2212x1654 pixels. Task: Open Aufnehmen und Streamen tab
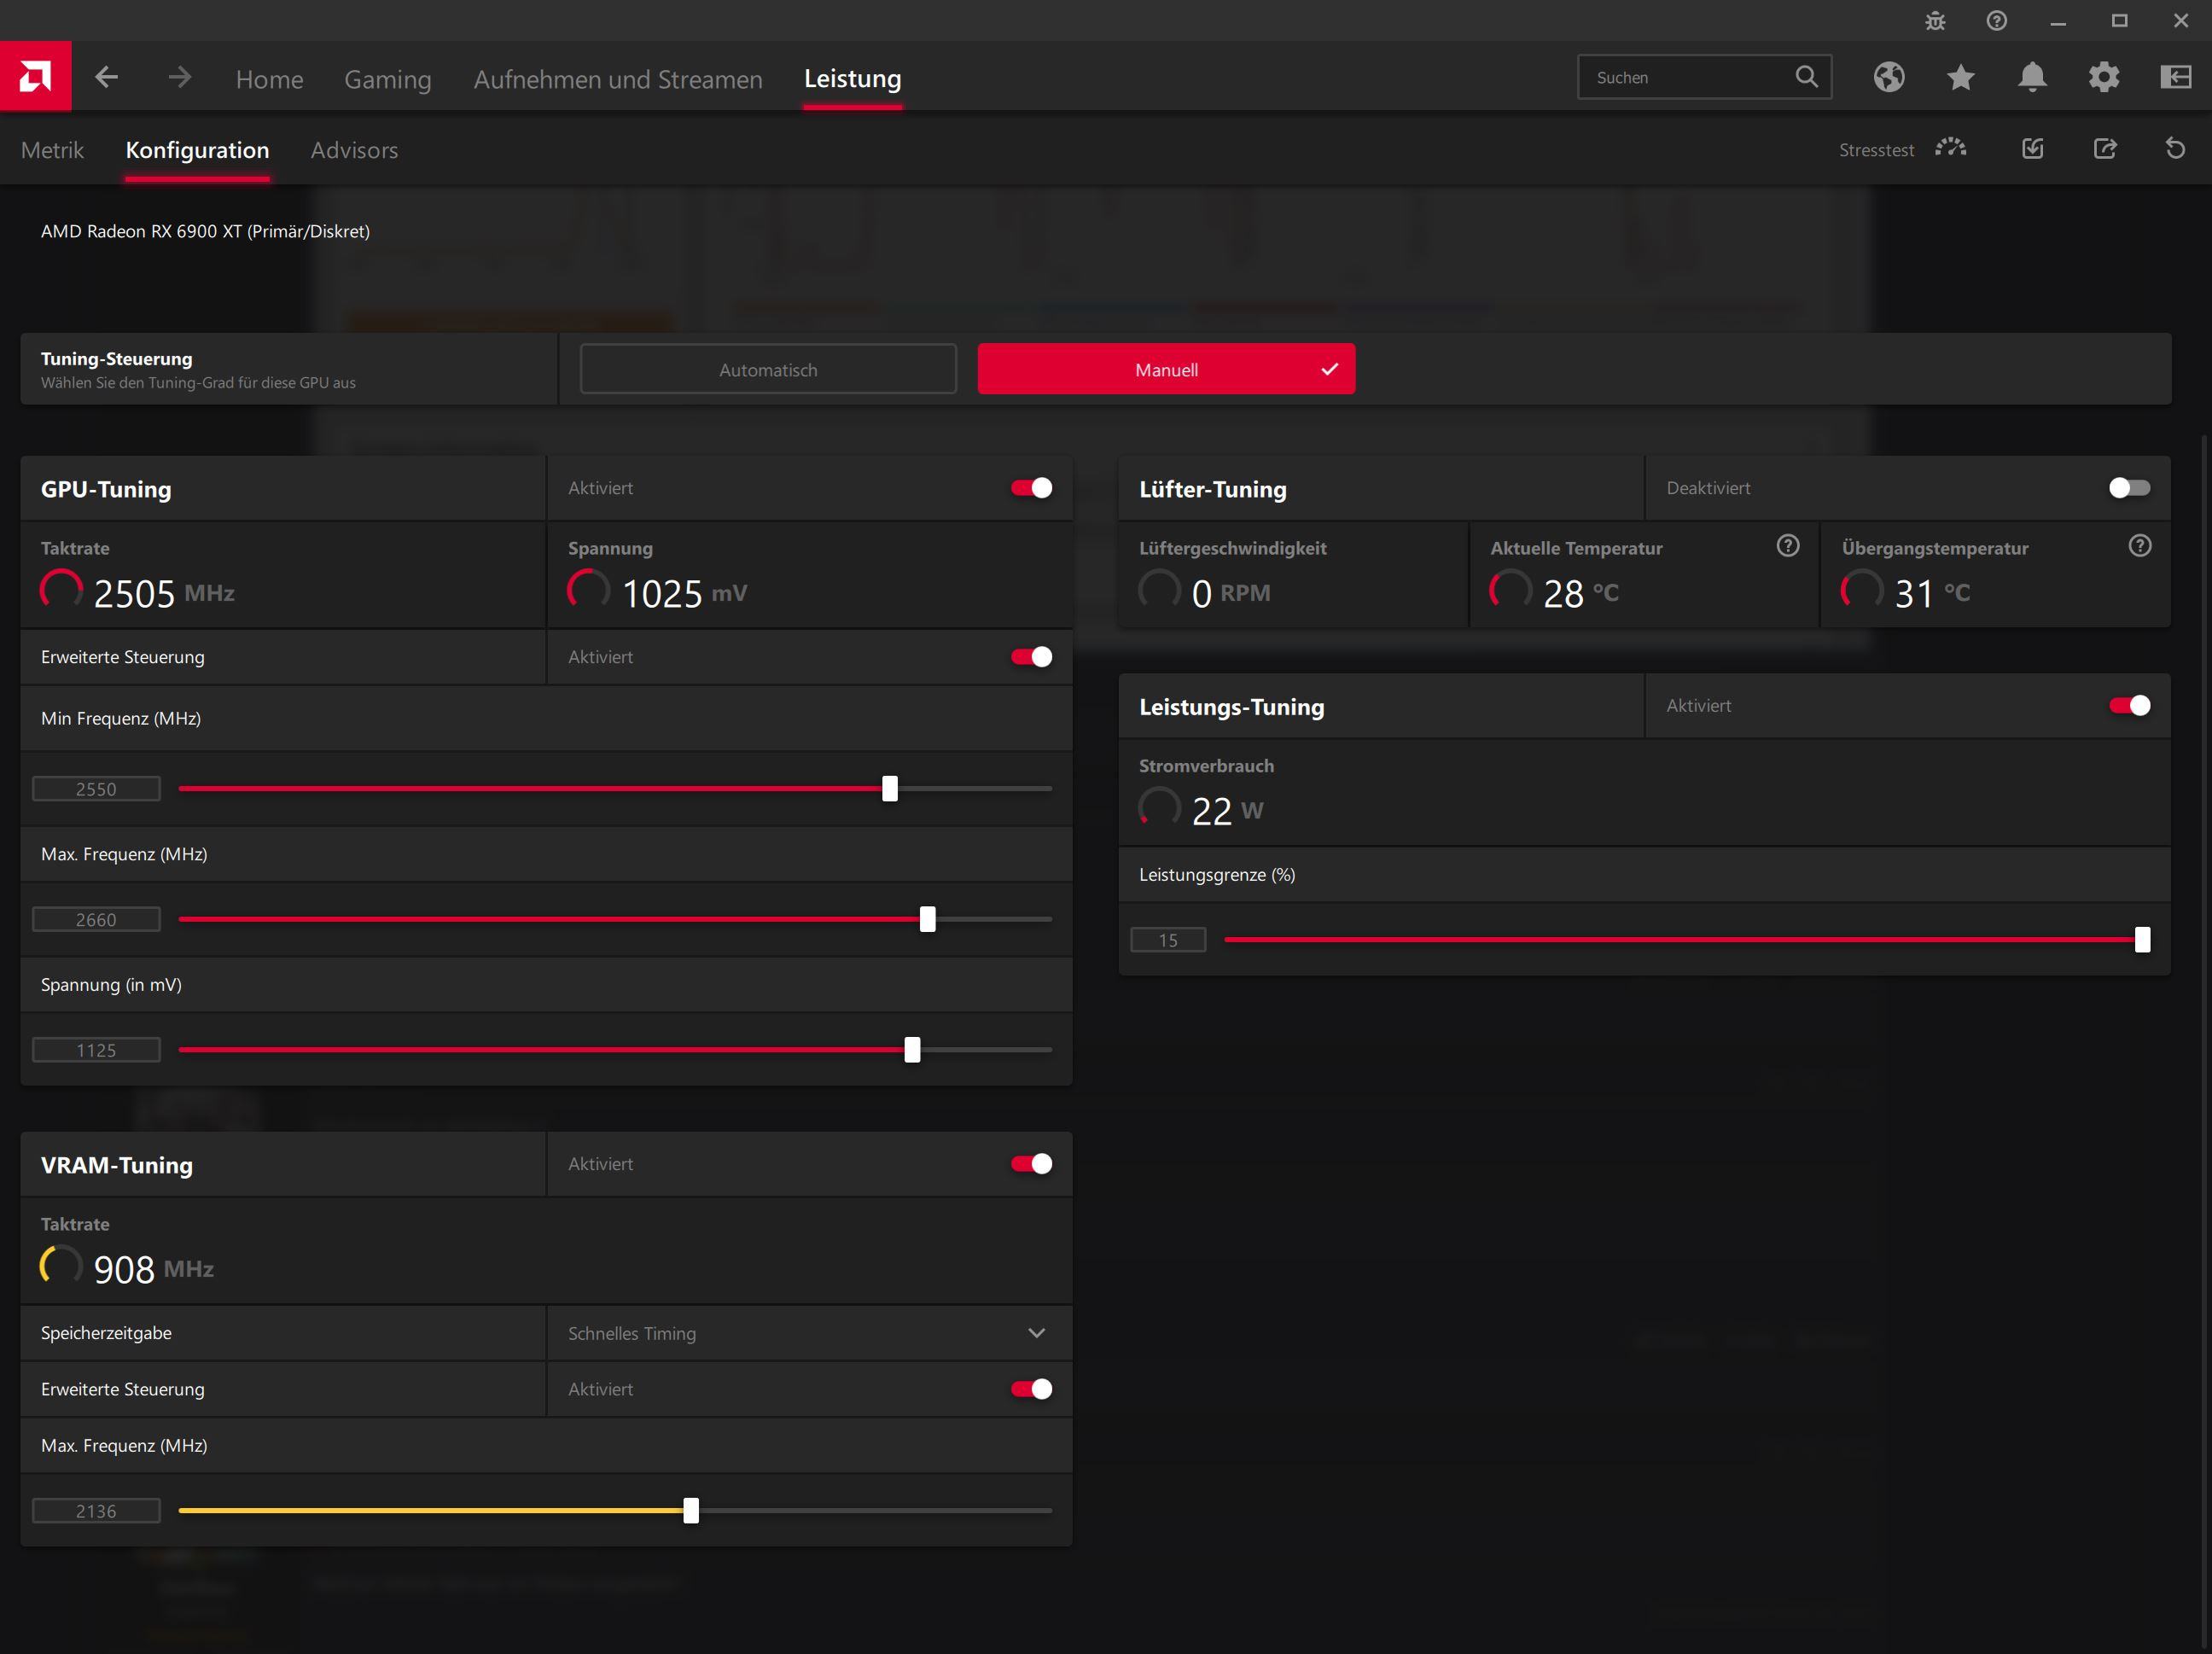[618, 79]
